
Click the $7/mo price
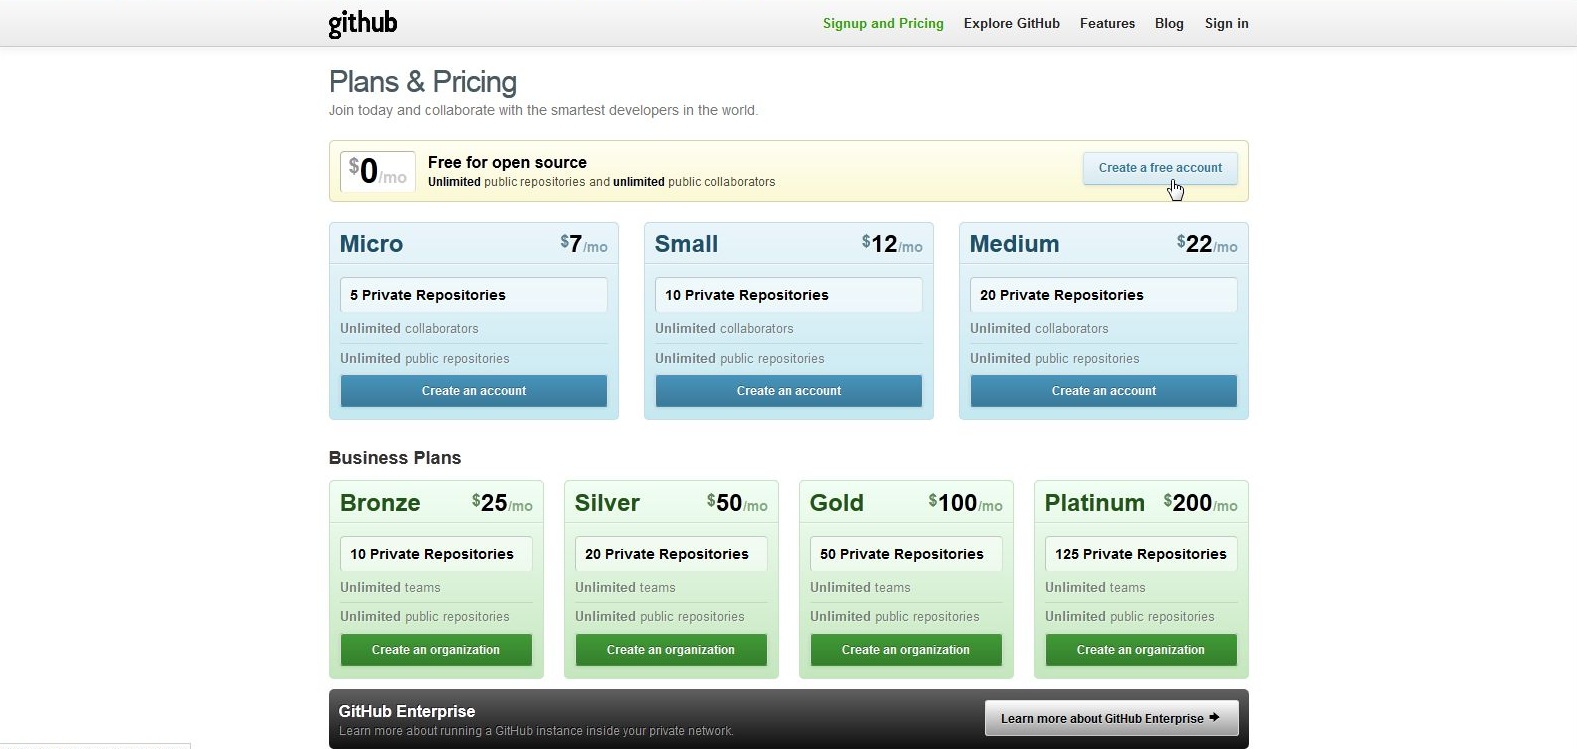coord(584,244)
